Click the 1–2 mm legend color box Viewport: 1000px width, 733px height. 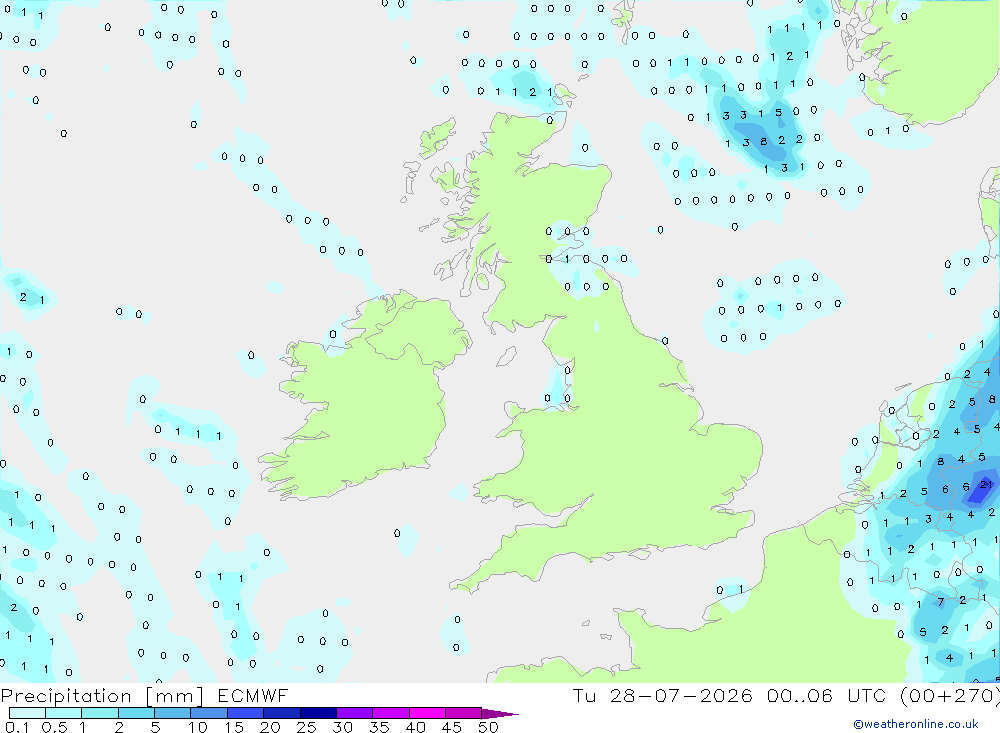pyautogui.click(x=99, y=713)
